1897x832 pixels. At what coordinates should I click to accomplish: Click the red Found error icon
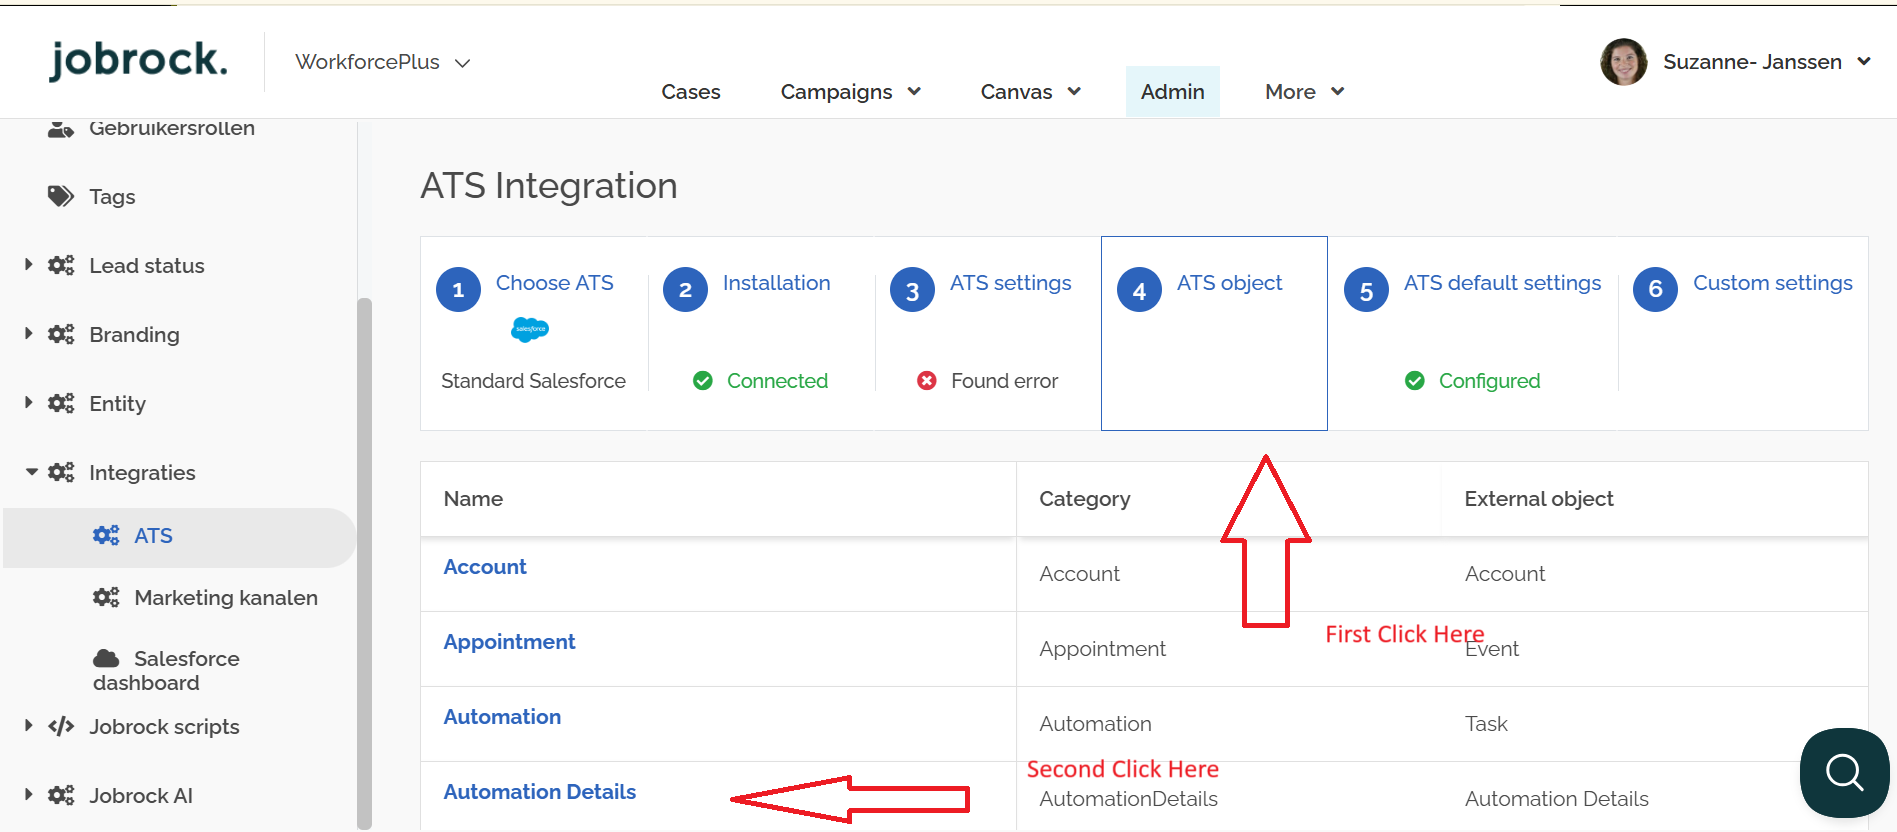click(x=927, y=381)
